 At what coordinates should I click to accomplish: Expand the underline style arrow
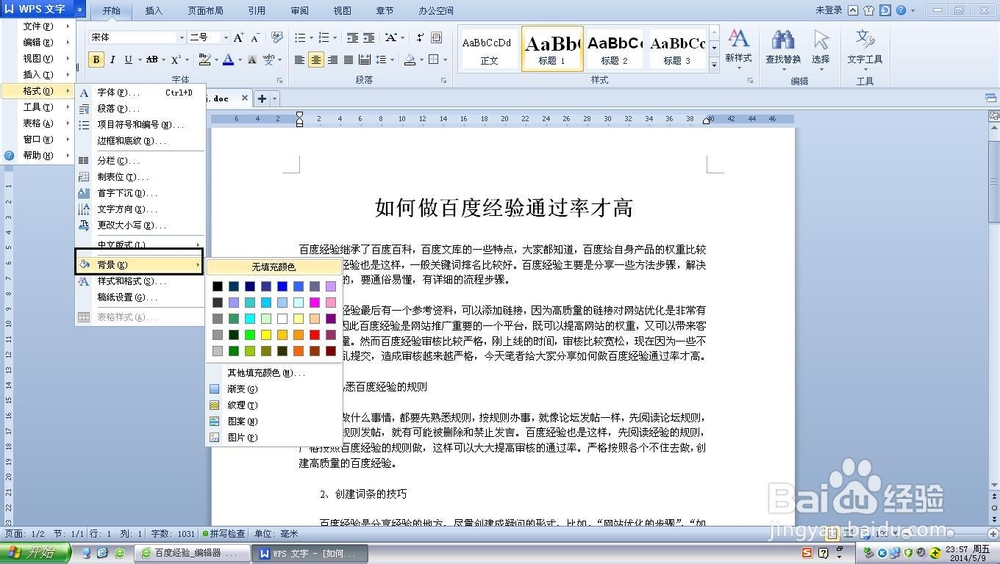[x=138, y=60]
